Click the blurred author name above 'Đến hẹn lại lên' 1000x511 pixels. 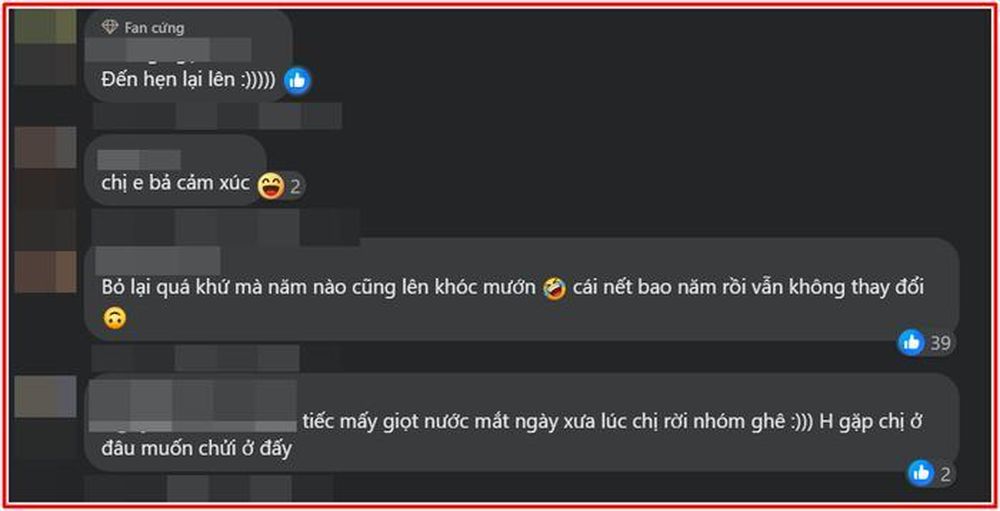point(168,50)
